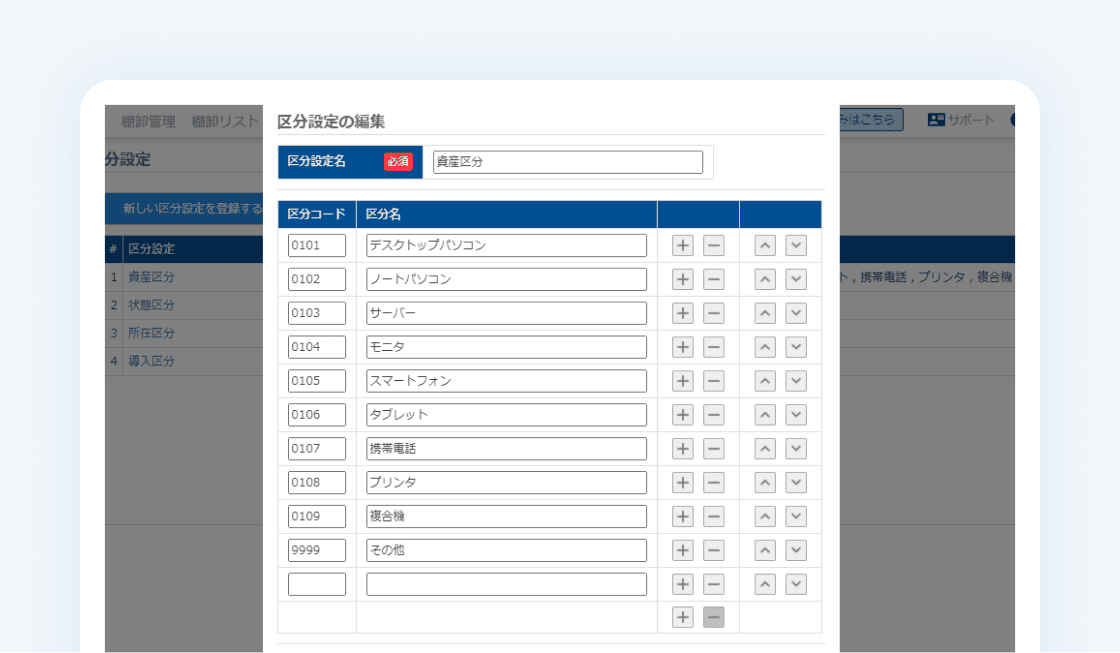Select 資産区分 row in background list
This screenshot has height=653, width=1120.
tap(151, 276)
